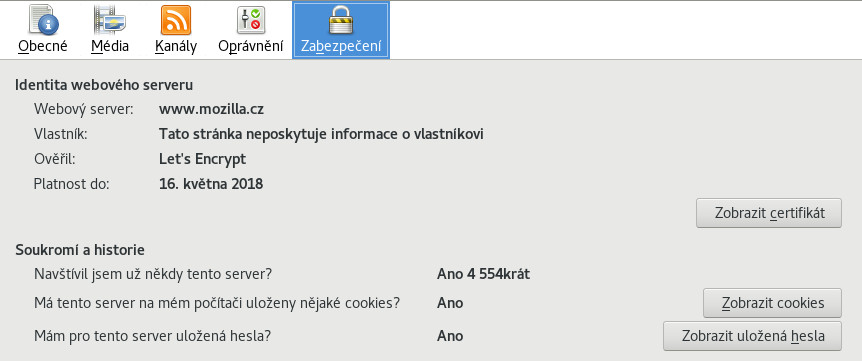862x361 pixels.
Task: Click the owner information text in Vlastník row
Action: pyautogui.click(x=321, y=134)
